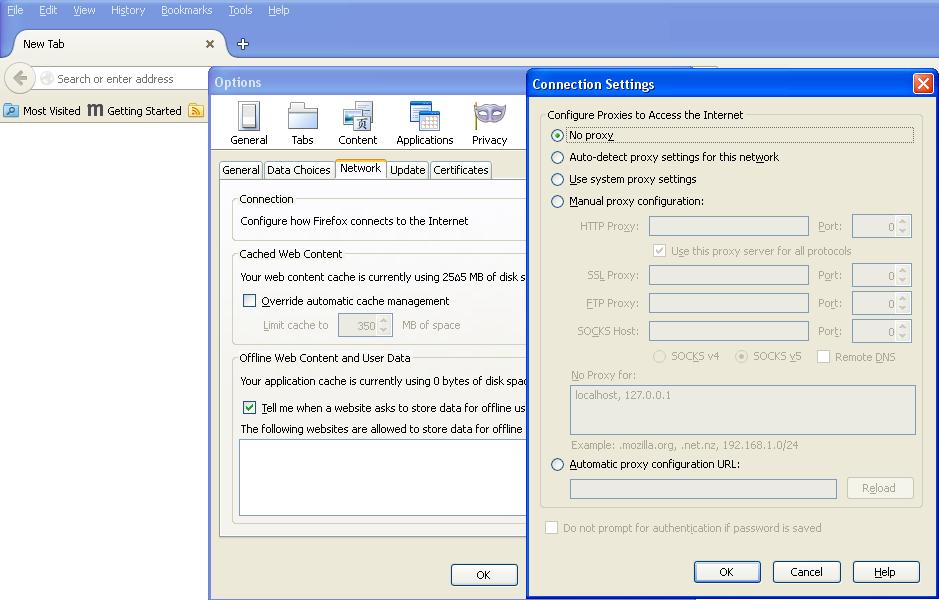Click the SOCKS Host text field
The image size is (939, 600).
[729, 331]
